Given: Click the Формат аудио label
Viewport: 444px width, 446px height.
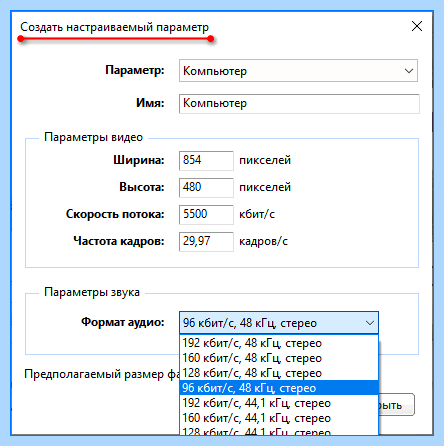Looking at the screenshot, I should 123,322.
